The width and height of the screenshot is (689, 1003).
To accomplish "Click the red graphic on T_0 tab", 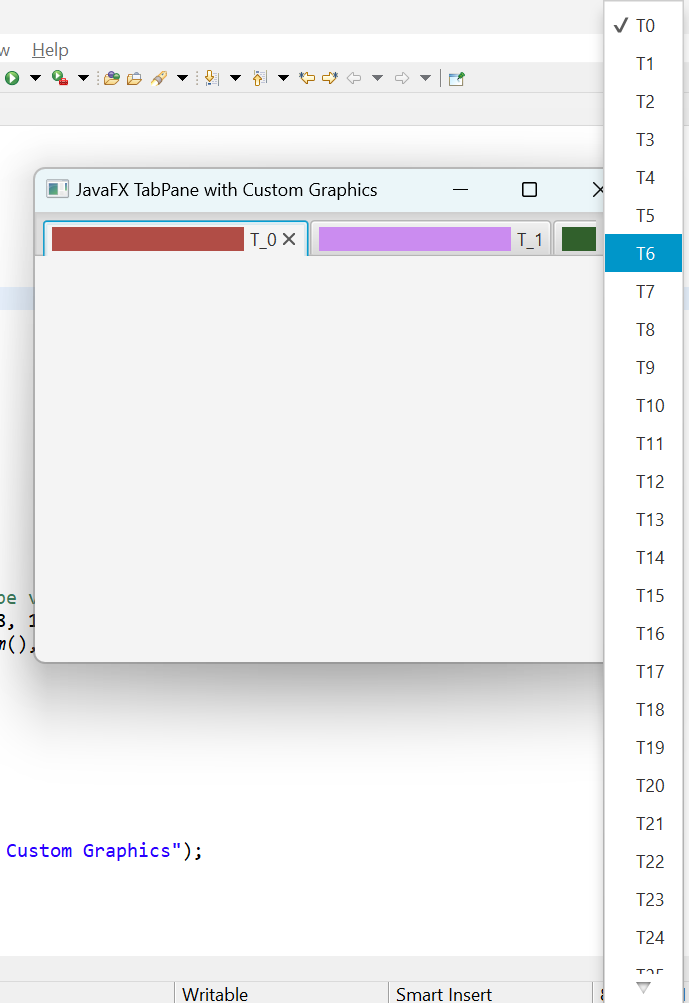I will [147, 239].
